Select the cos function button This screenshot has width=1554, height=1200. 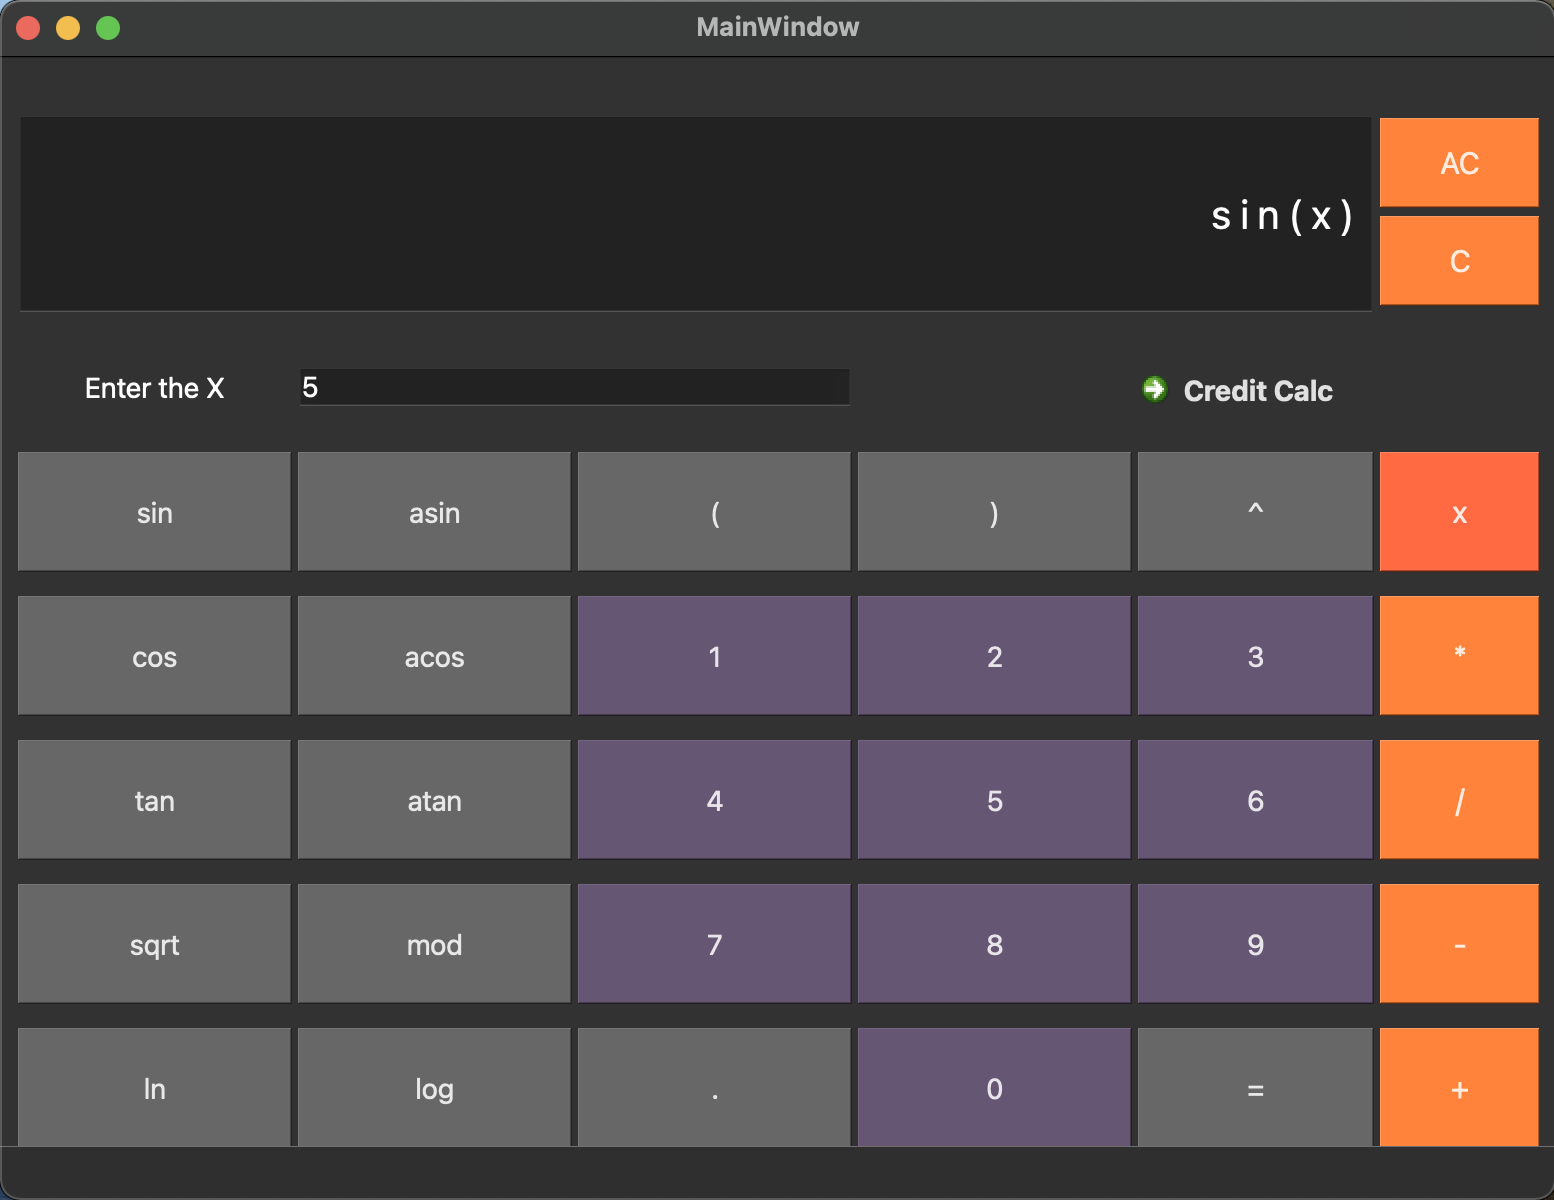[153, 656]
